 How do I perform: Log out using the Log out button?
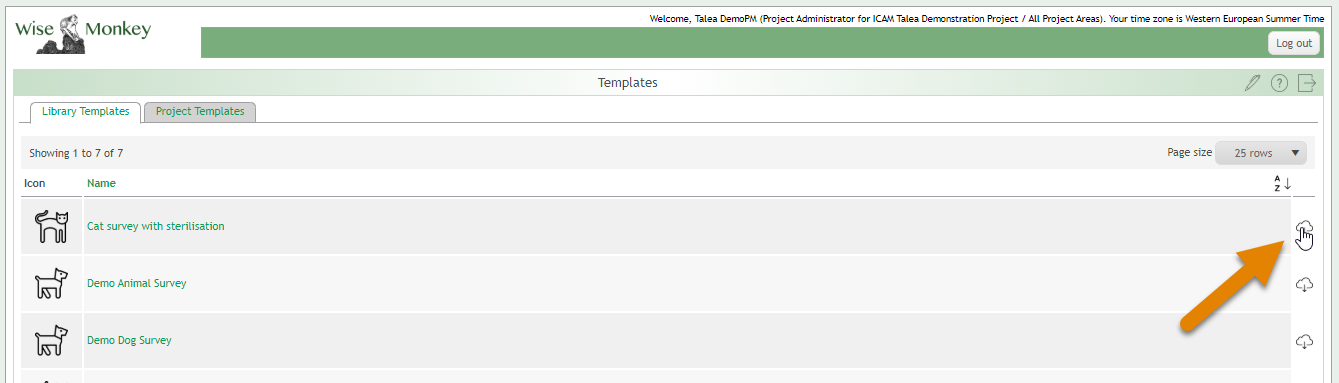pos(1294,43)
